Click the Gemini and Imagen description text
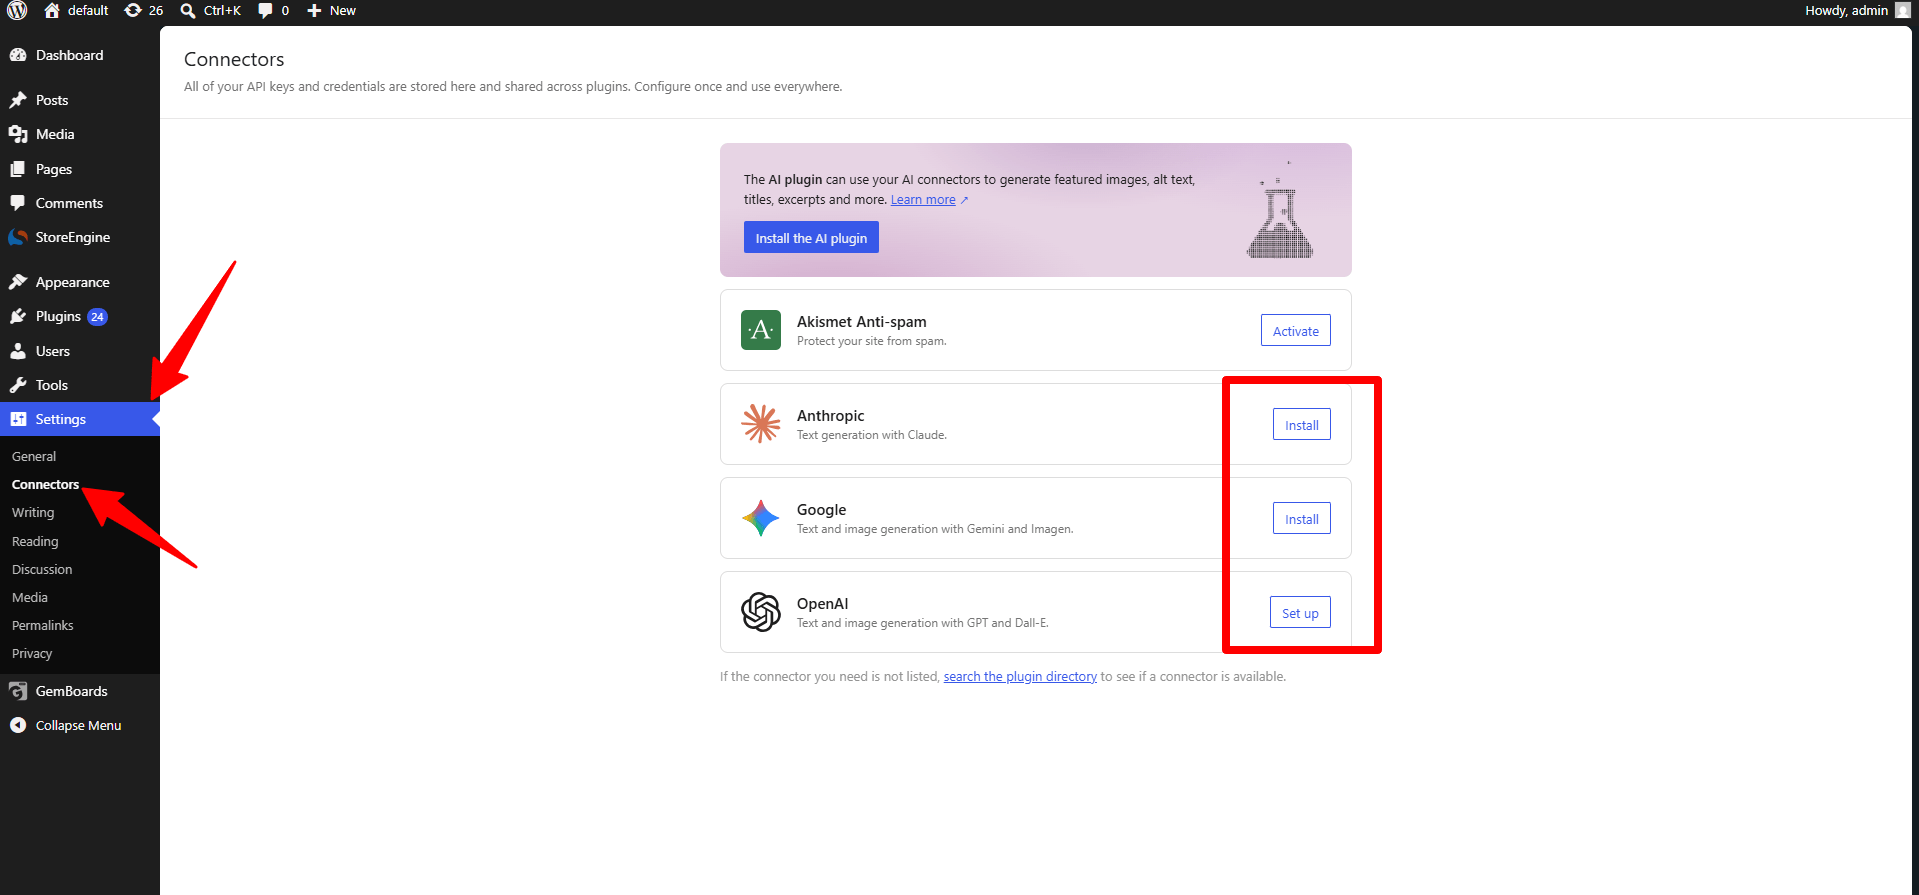1919x895 pixels. point(935,529)
